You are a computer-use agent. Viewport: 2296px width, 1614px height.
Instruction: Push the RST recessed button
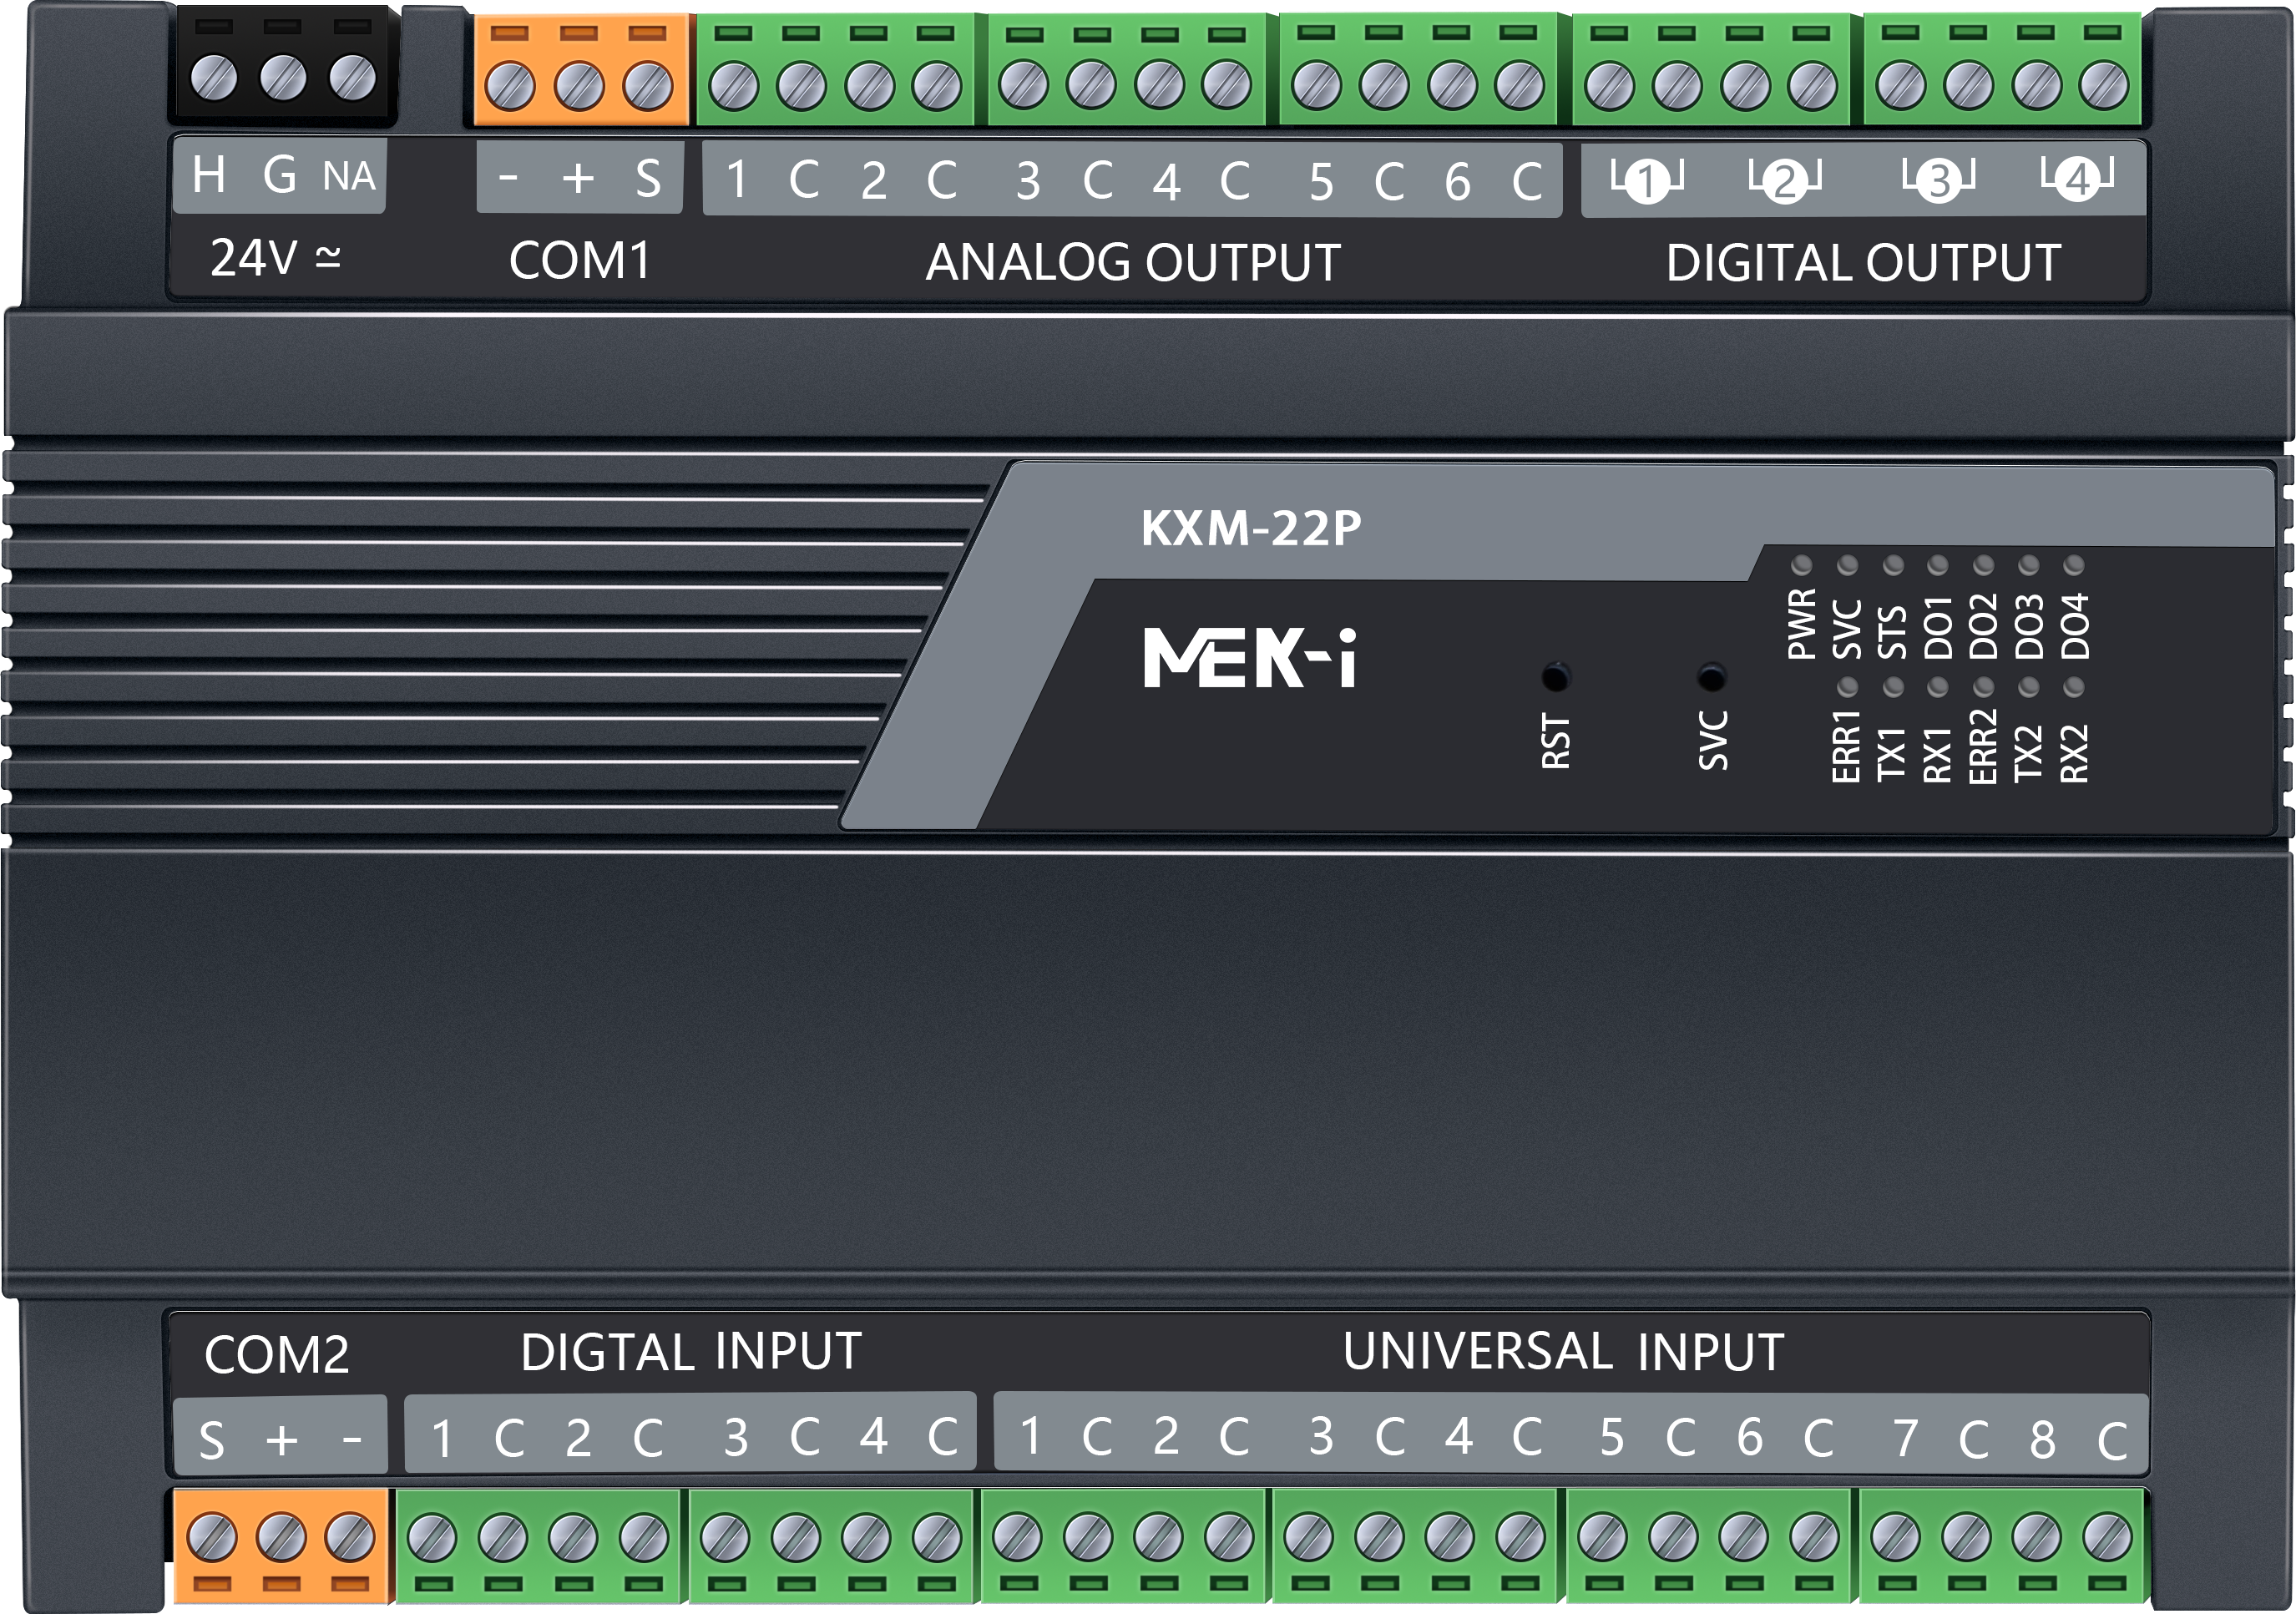(x=1555, y=678)
